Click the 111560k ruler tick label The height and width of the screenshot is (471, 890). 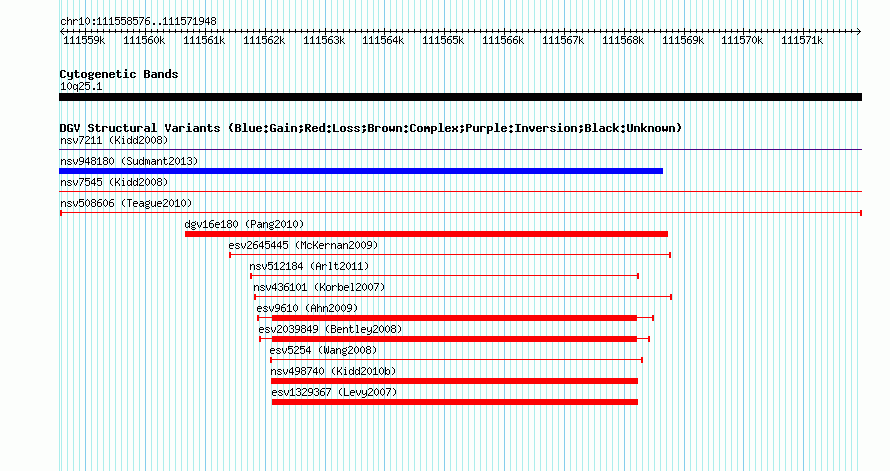click(144, 40)
